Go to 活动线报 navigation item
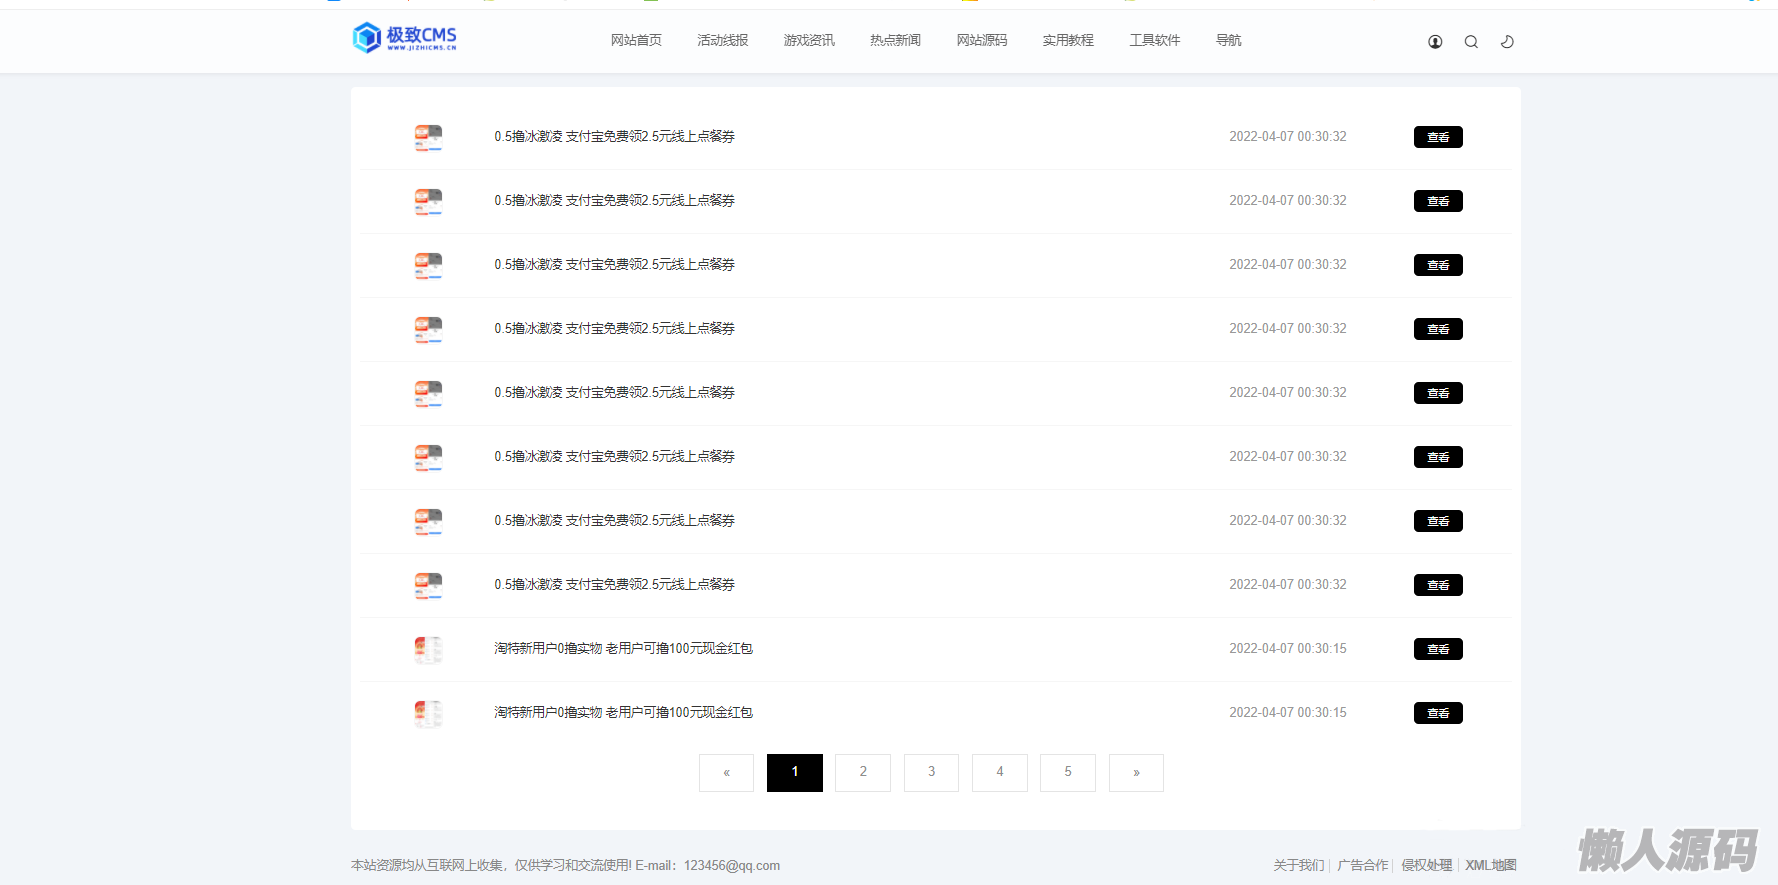1778x885 pixels. click(722, 40)
